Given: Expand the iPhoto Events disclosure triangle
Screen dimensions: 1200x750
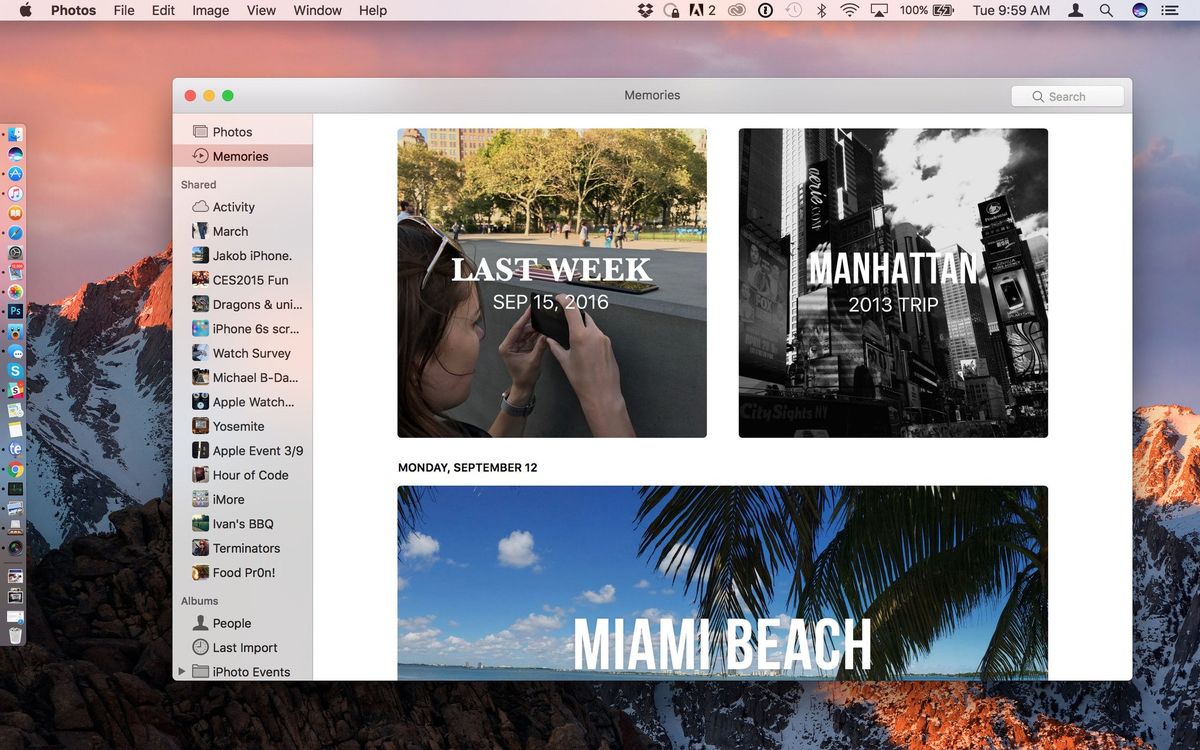Looking at the screenshot, I should point(180,671).
